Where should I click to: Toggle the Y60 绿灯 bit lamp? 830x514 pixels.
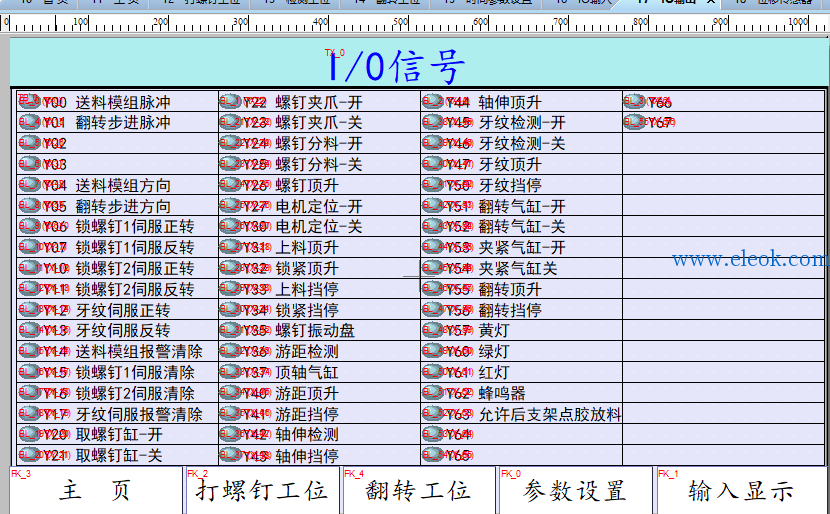pyautogui.click(x=433, y=350)
